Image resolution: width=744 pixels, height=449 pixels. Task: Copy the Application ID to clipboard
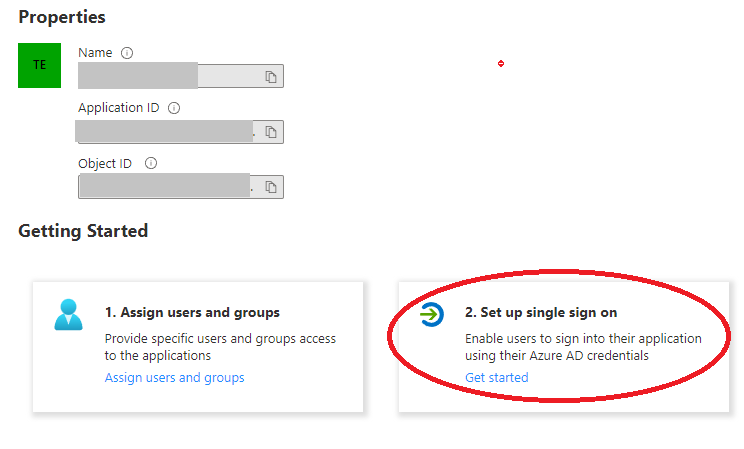pyautogui.click(x=271, y=132)
